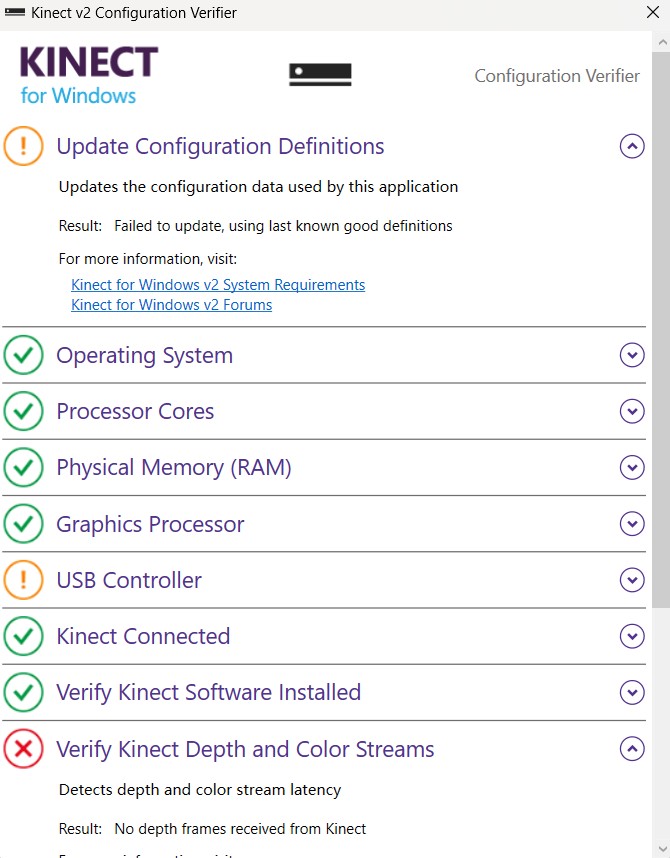The image size is (670, 858).
Task: Click the green checkmark beside Kinect Connected
Action: (x=24, y=636)
